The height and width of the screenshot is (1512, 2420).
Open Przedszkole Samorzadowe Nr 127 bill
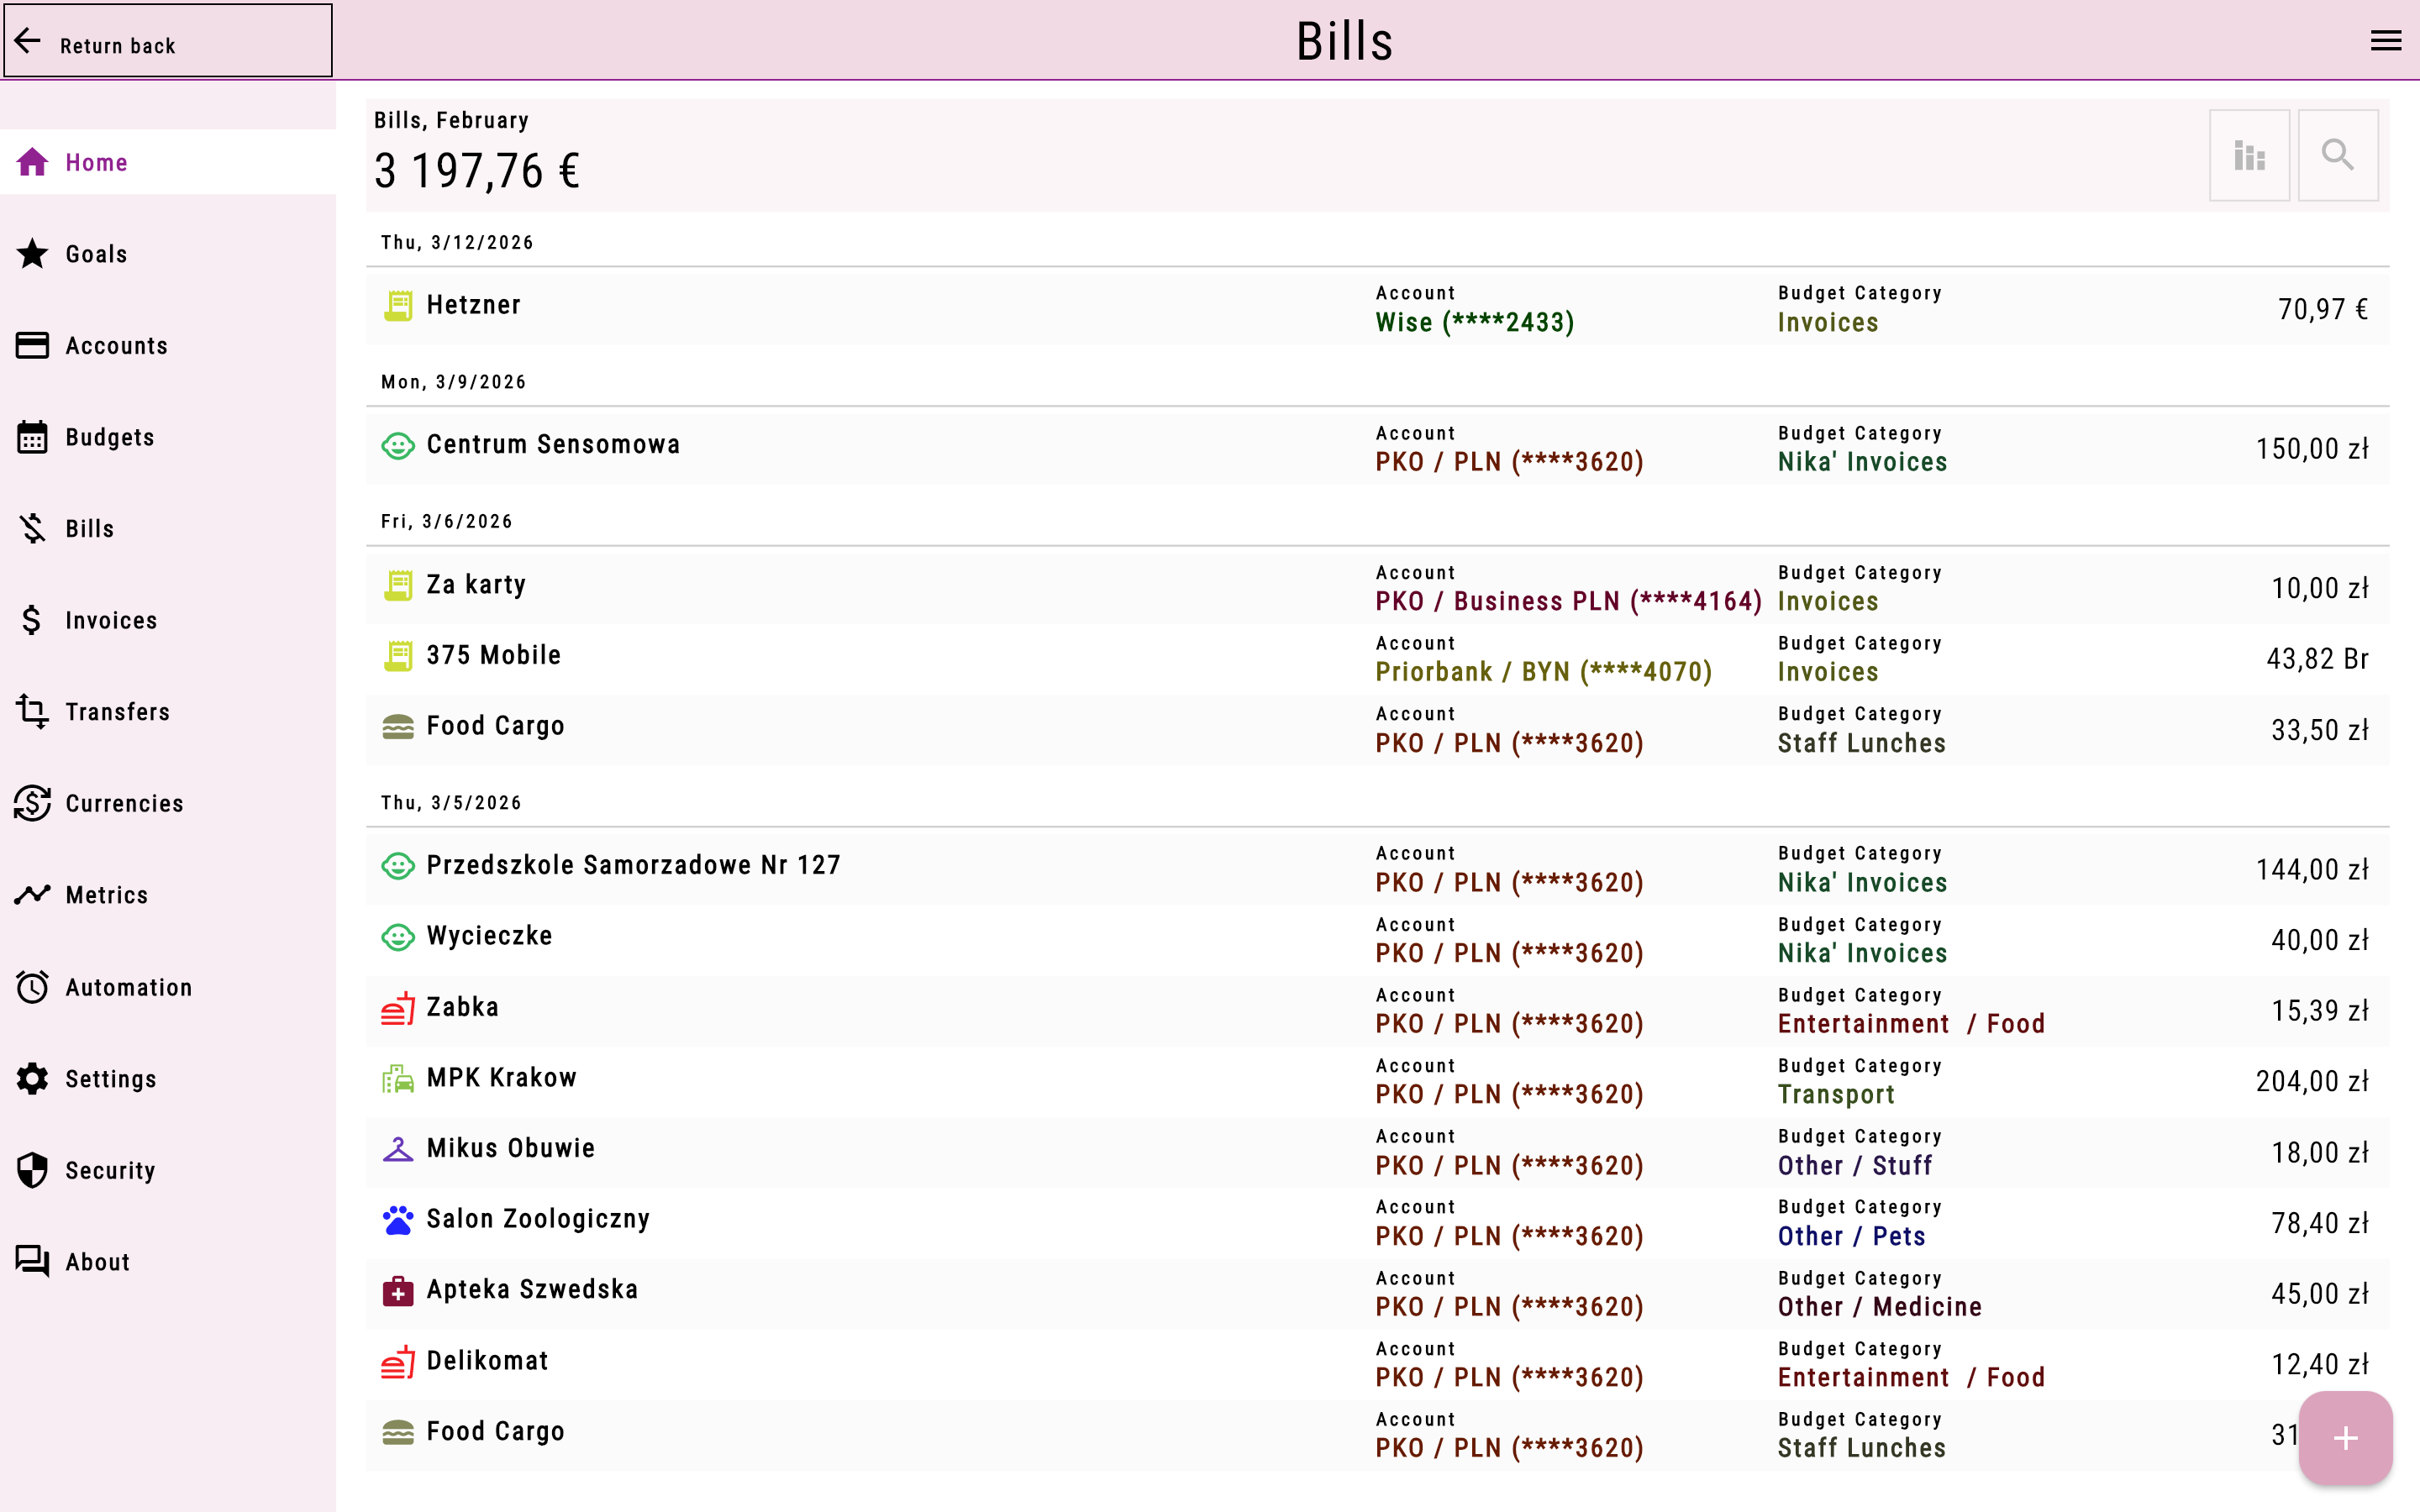click(x=1377, y=869)
